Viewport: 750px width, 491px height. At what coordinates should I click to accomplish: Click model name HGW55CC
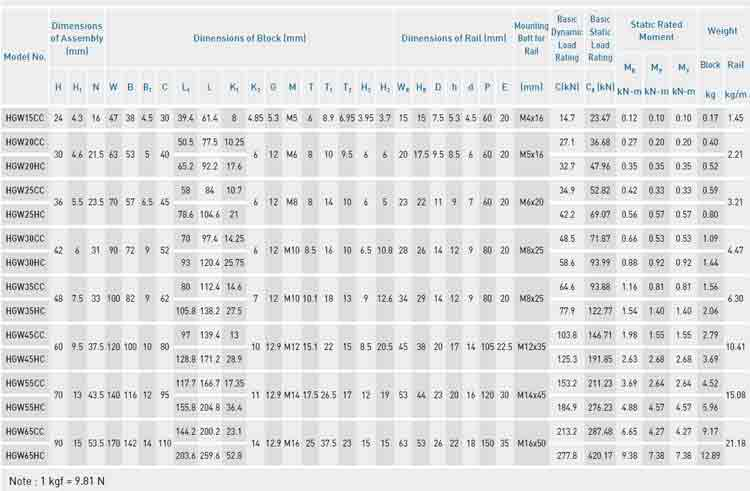click(25, 383)
